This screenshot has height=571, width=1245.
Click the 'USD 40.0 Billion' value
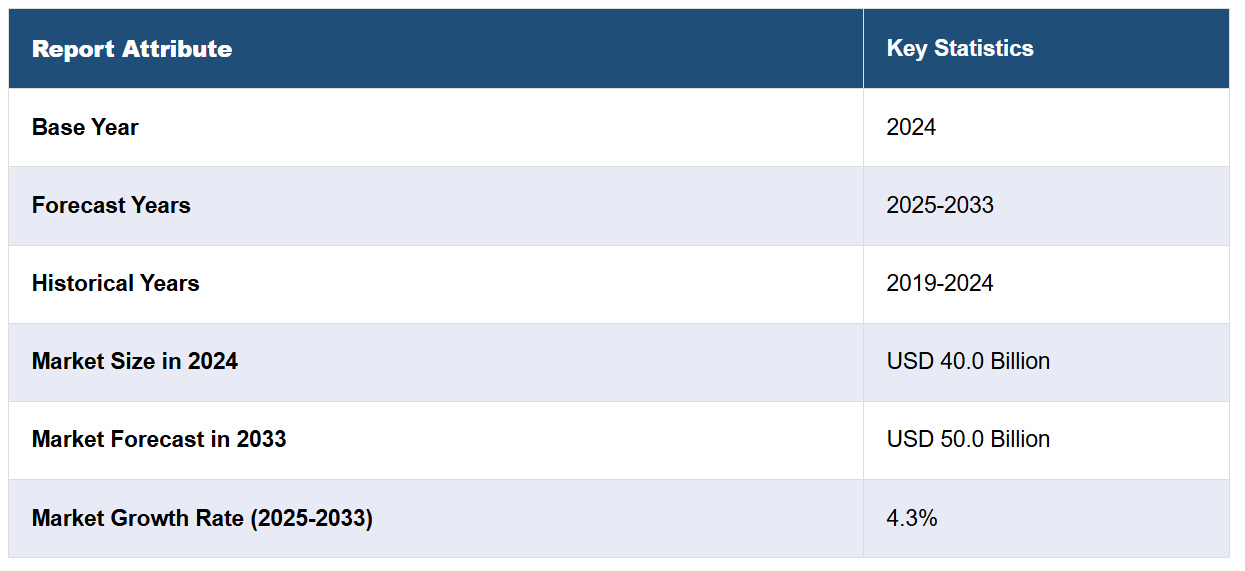tap(968, 361)
